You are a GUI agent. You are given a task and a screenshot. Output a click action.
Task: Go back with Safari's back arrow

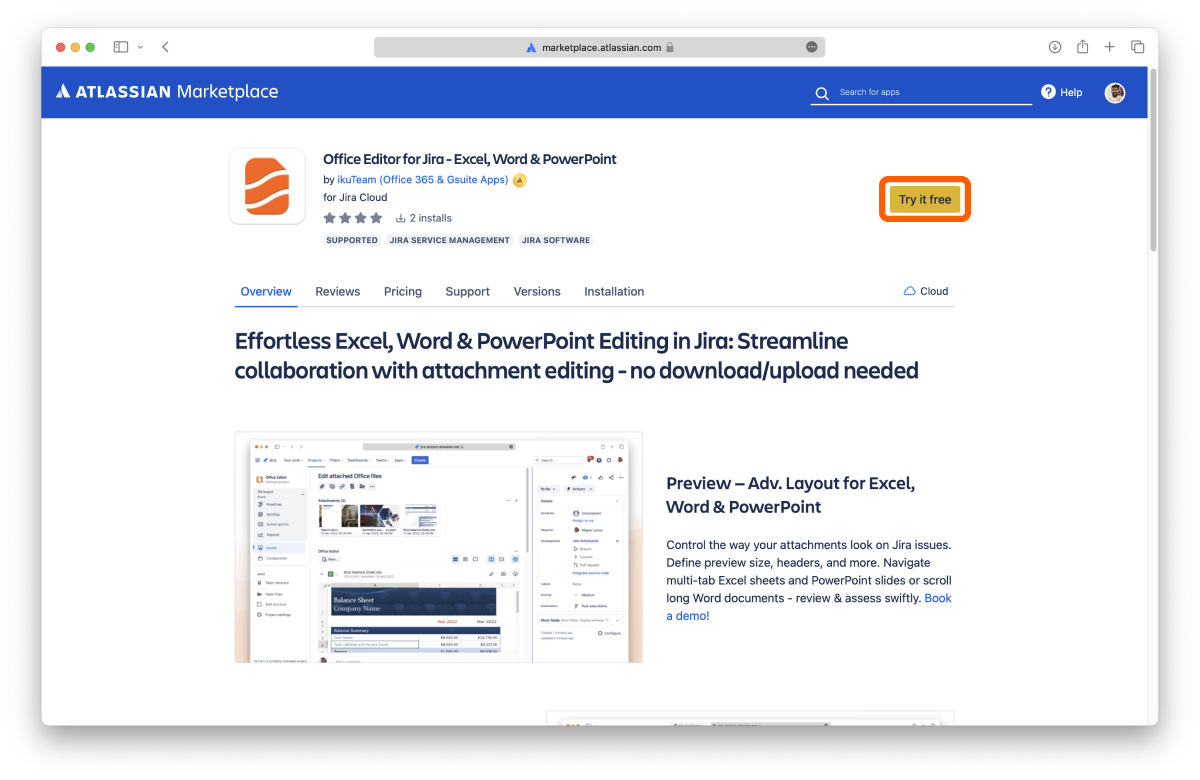[x=165, y=47]
